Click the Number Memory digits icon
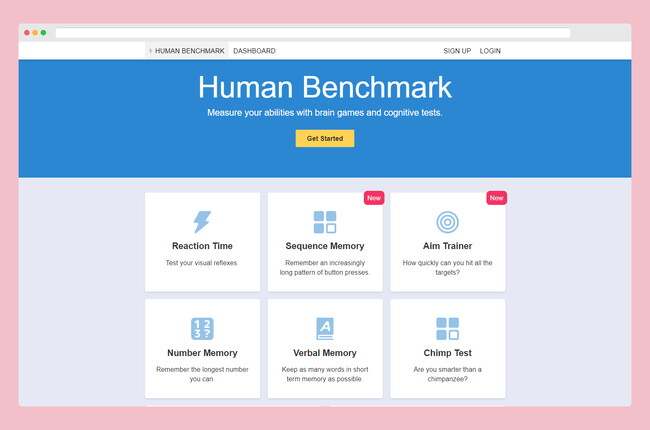The image size is (650, 430). [202, 329]
